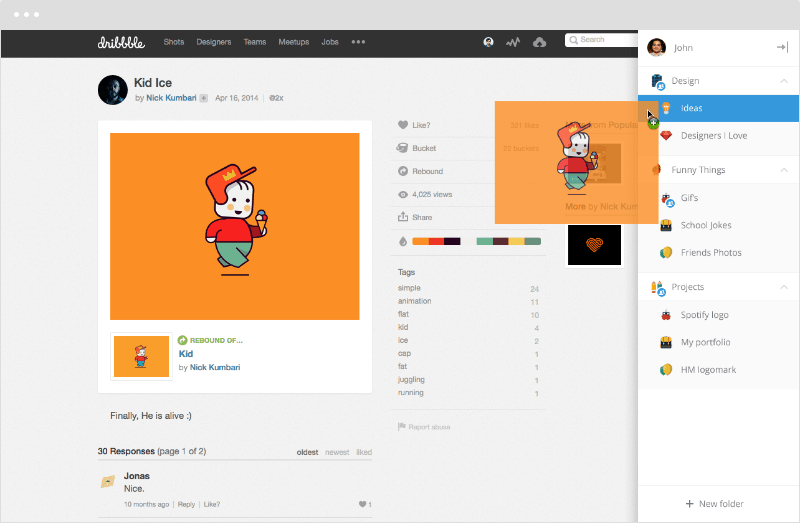Screen dimensions: 800x523
Task: Collapse the Design folder chevron
Action: [x=784, y=81]
